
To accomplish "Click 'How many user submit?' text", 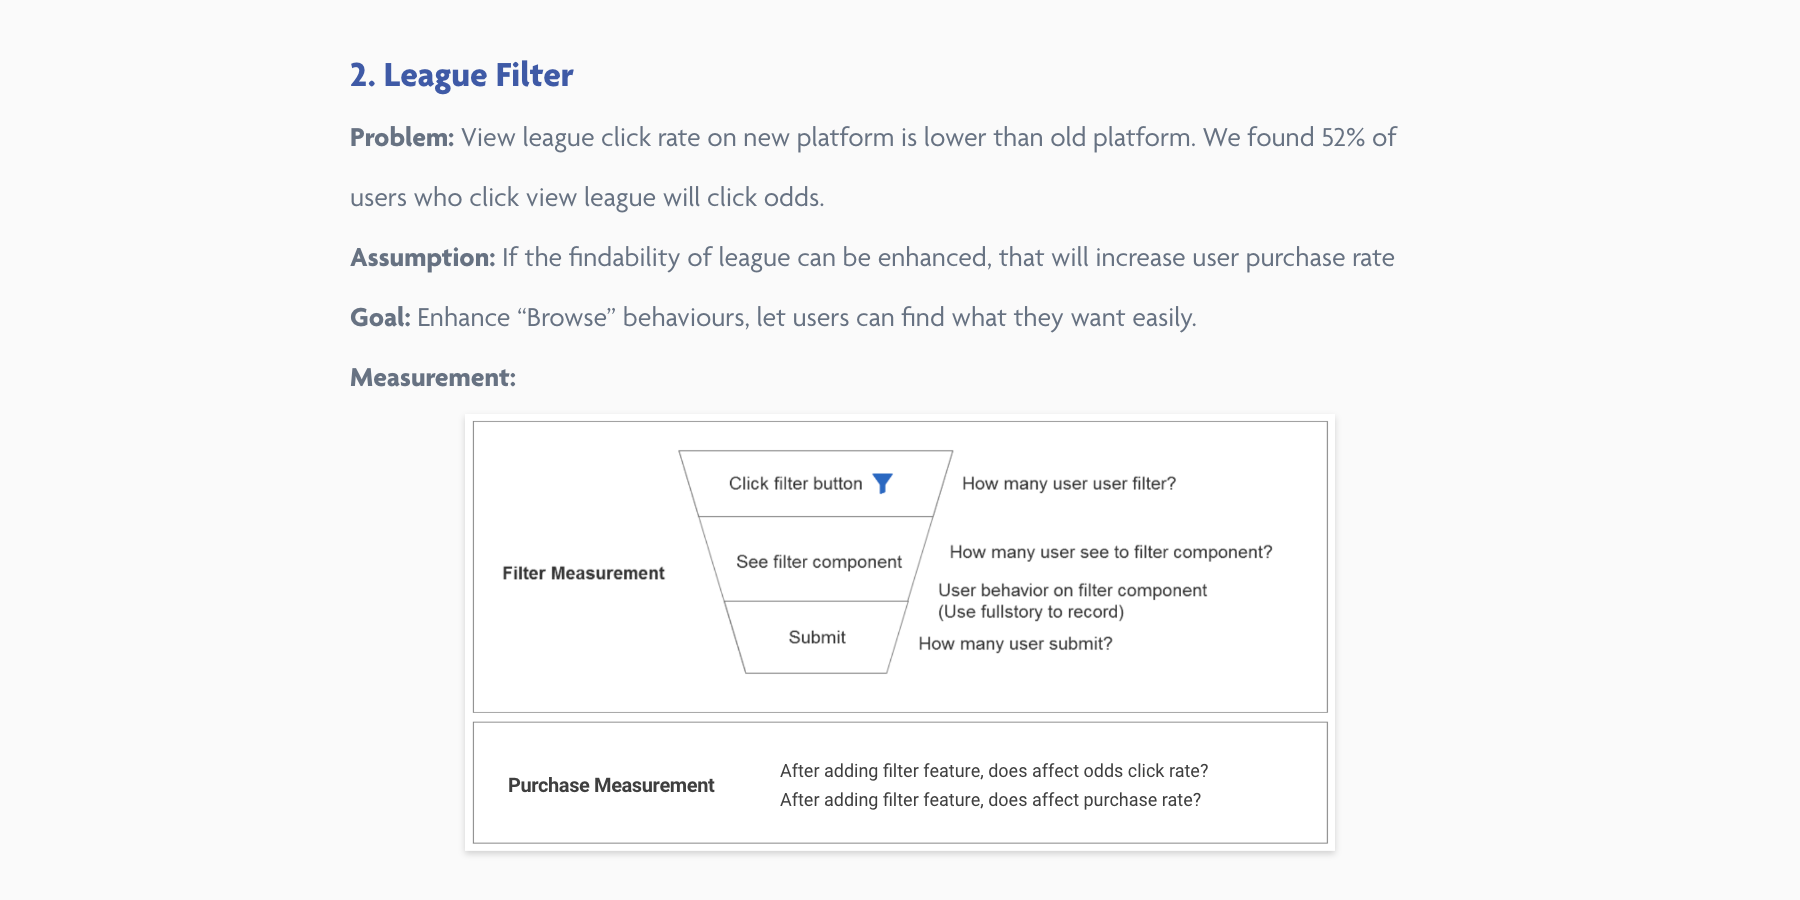I will coord(1015,644).
